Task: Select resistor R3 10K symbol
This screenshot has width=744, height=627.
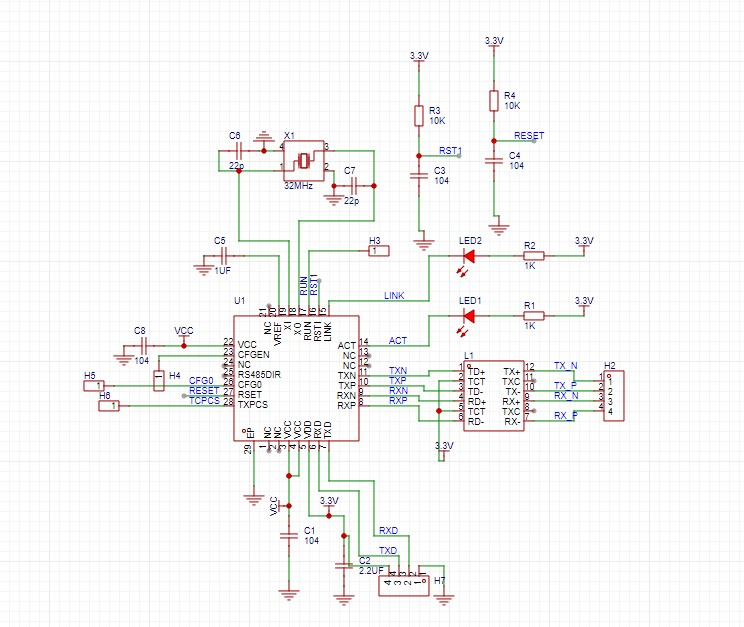Action: [419, 115]
